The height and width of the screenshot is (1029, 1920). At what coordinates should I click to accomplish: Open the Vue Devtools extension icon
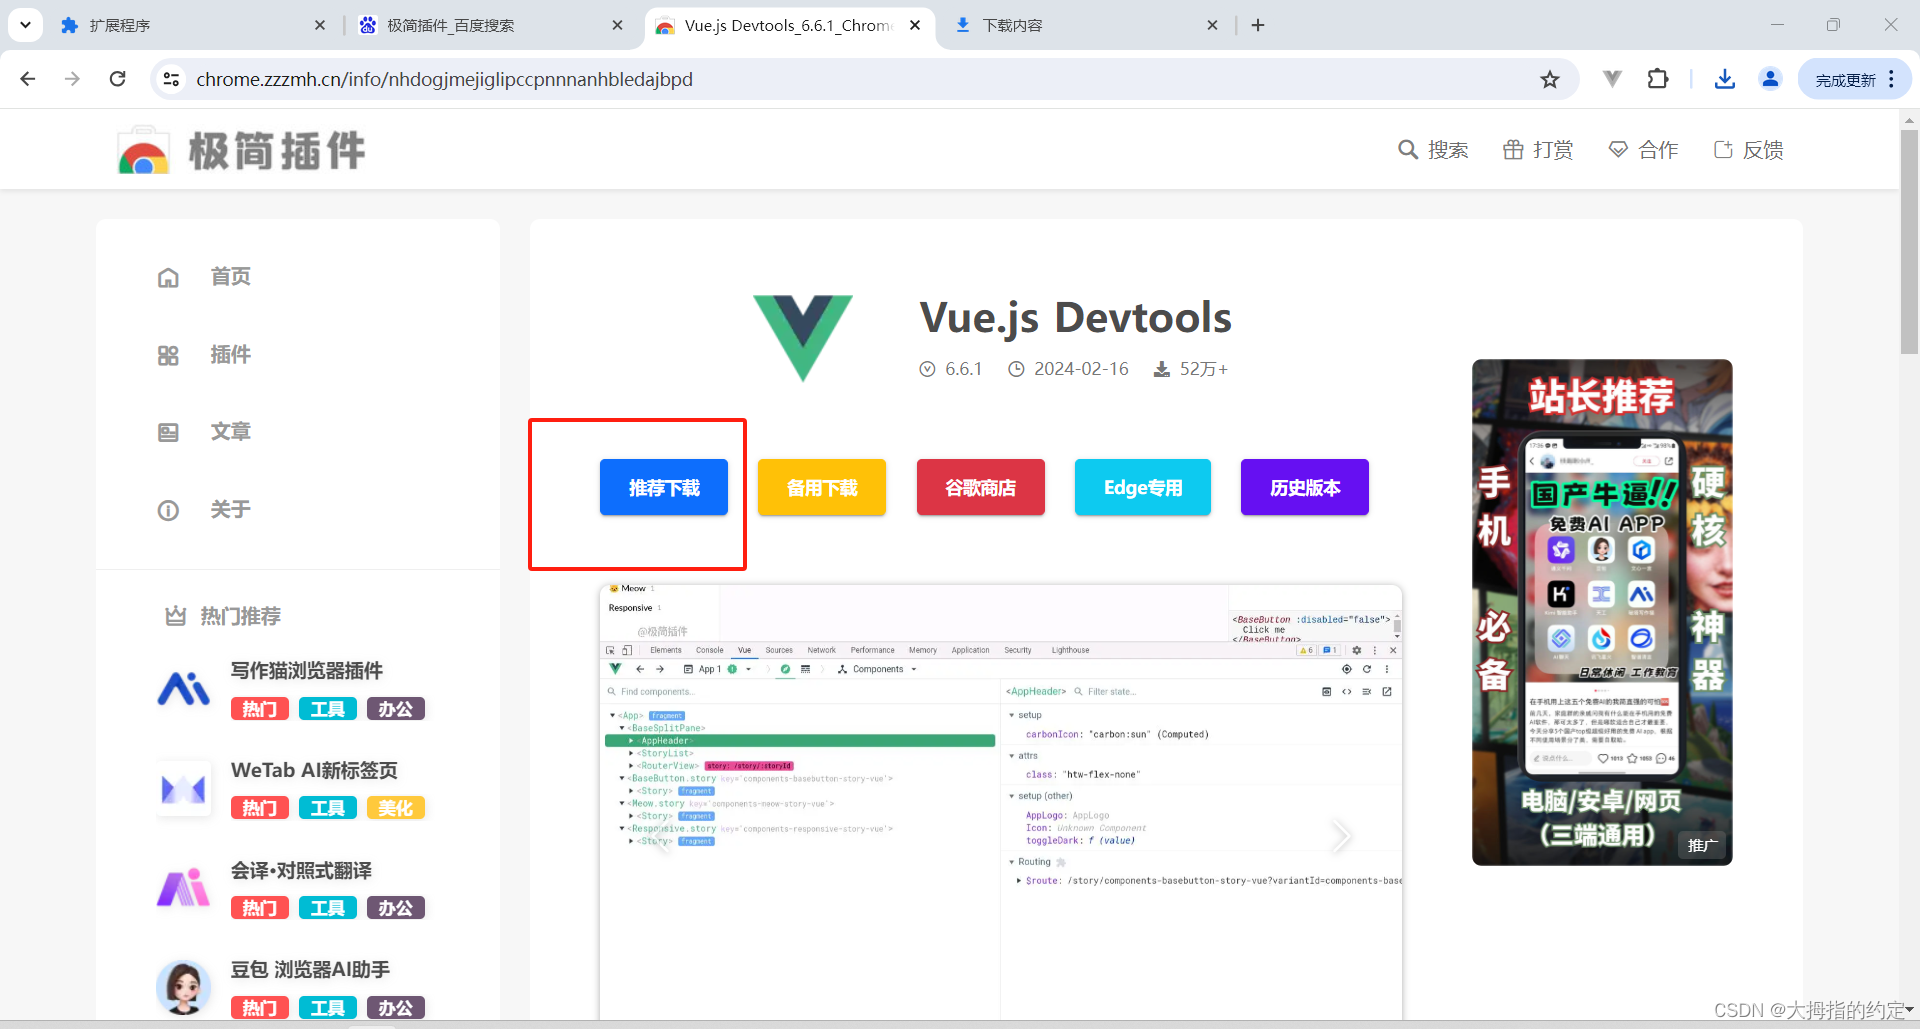[x=1612, y=79]
